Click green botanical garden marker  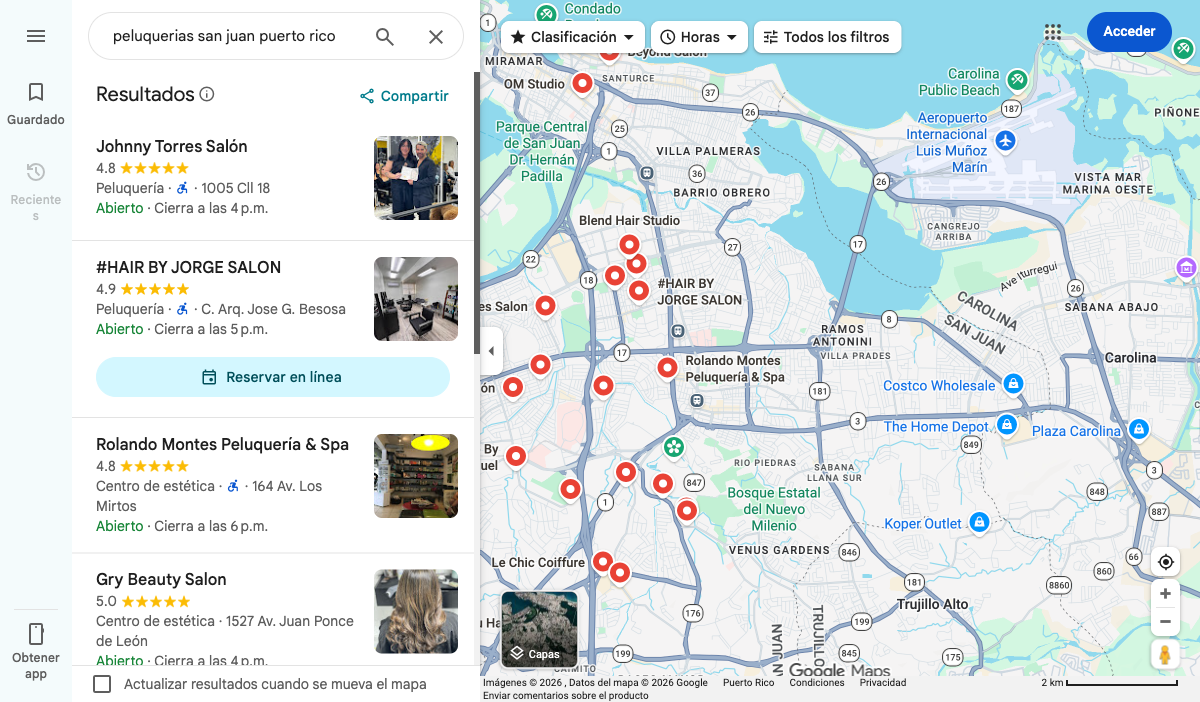click(673, 446)
